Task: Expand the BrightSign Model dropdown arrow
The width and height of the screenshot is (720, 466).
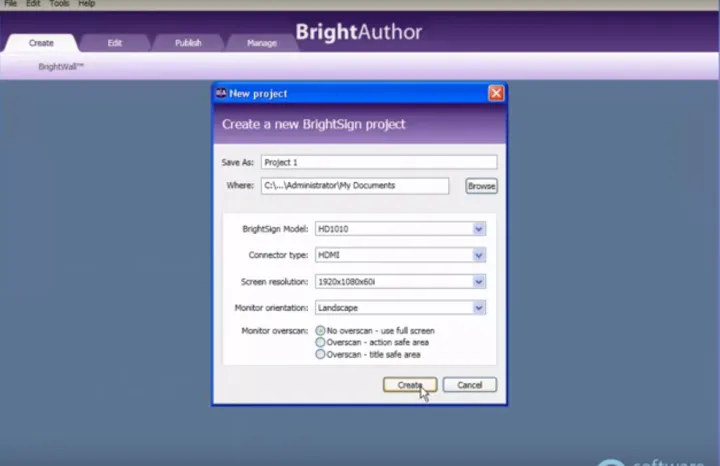Action: (x=478, y=229)
